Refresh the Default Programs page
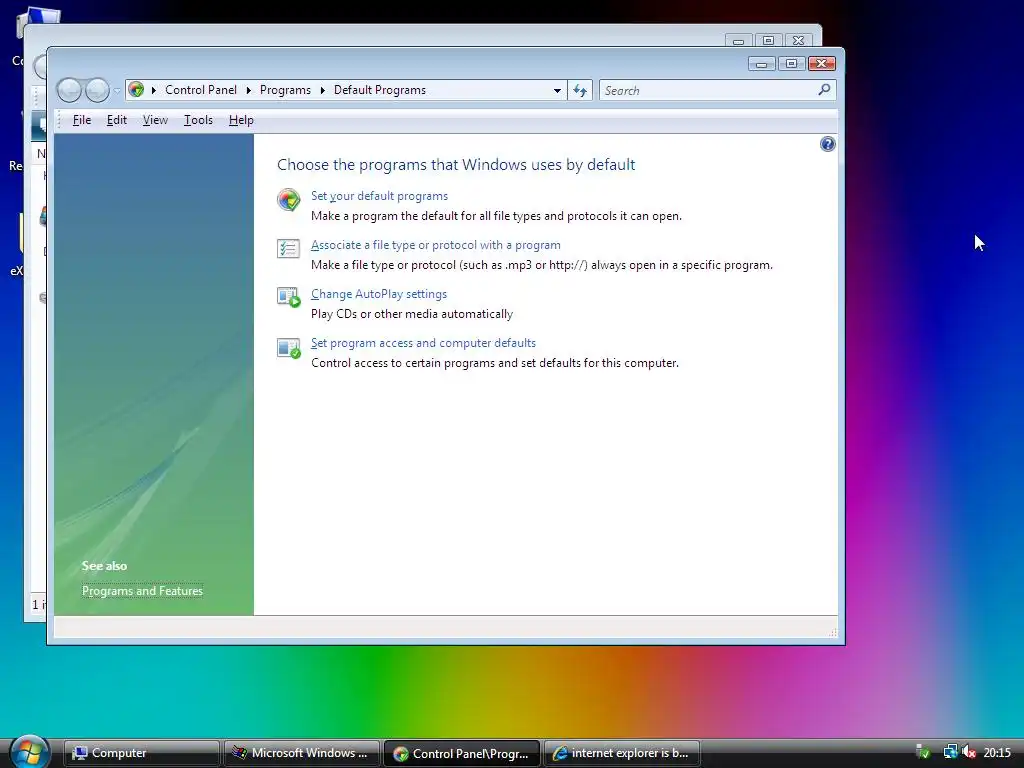1024x768 pixels. tap(580, 90)
